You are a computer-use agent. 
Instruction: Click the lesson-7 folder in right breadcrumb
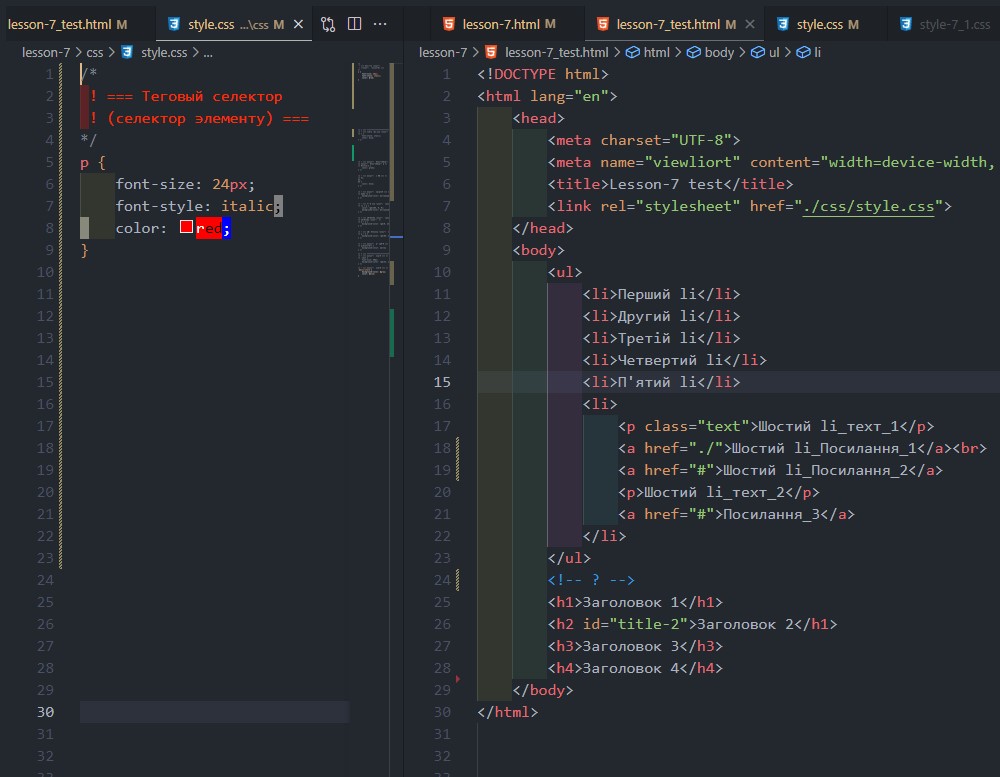pos(443,52)
